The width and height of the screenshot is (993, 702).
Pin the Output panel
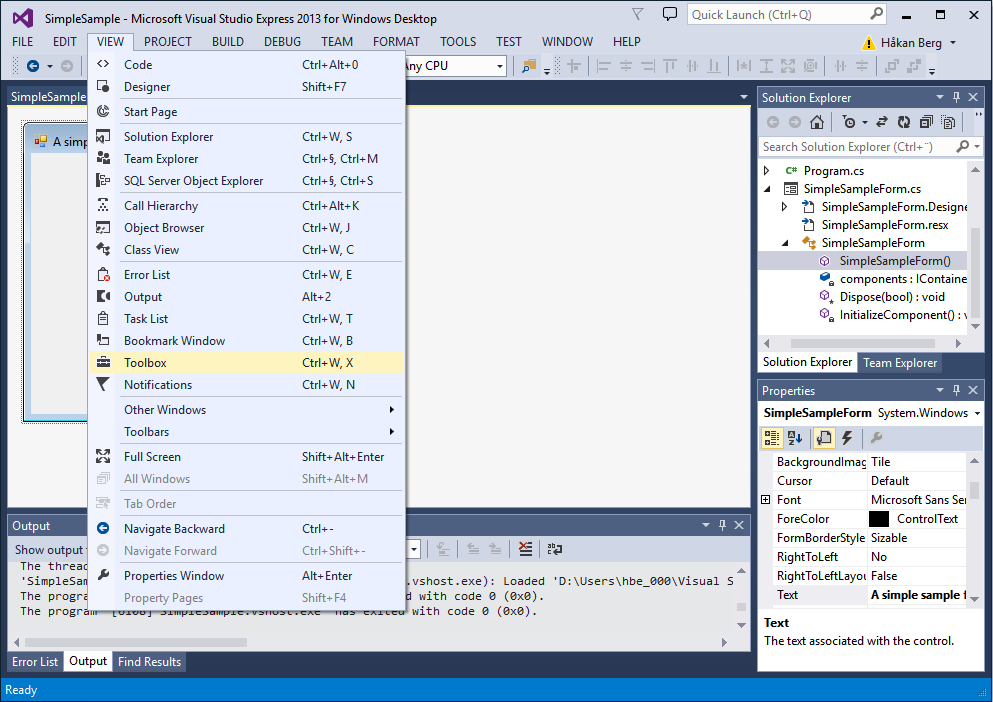pyautogui.click(x=723, y=525)
